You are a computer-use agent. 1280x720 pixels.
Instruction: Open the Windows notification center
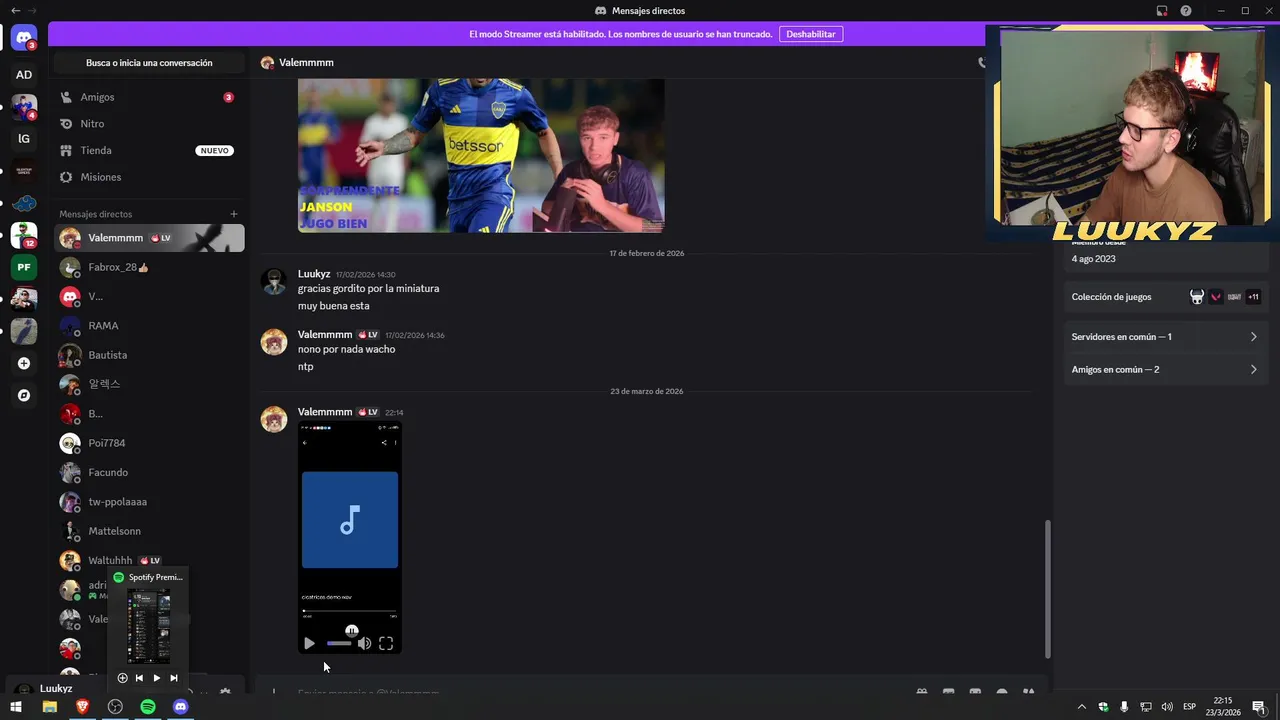[1259, 707]
